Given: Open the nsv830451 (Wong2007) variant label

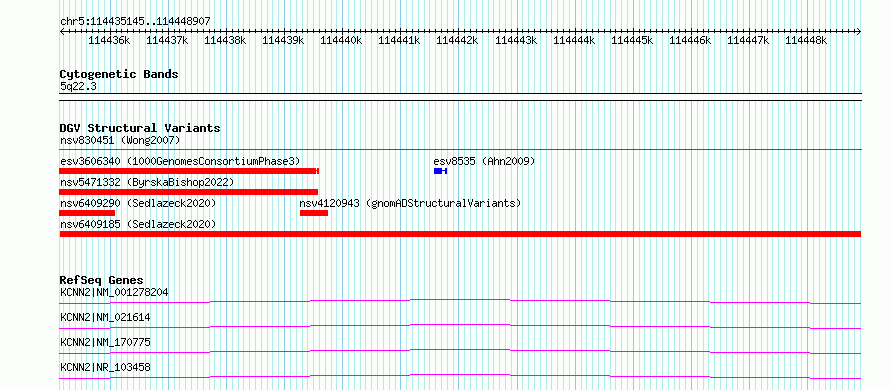Looking at the screenshot, I should [120, 140].
